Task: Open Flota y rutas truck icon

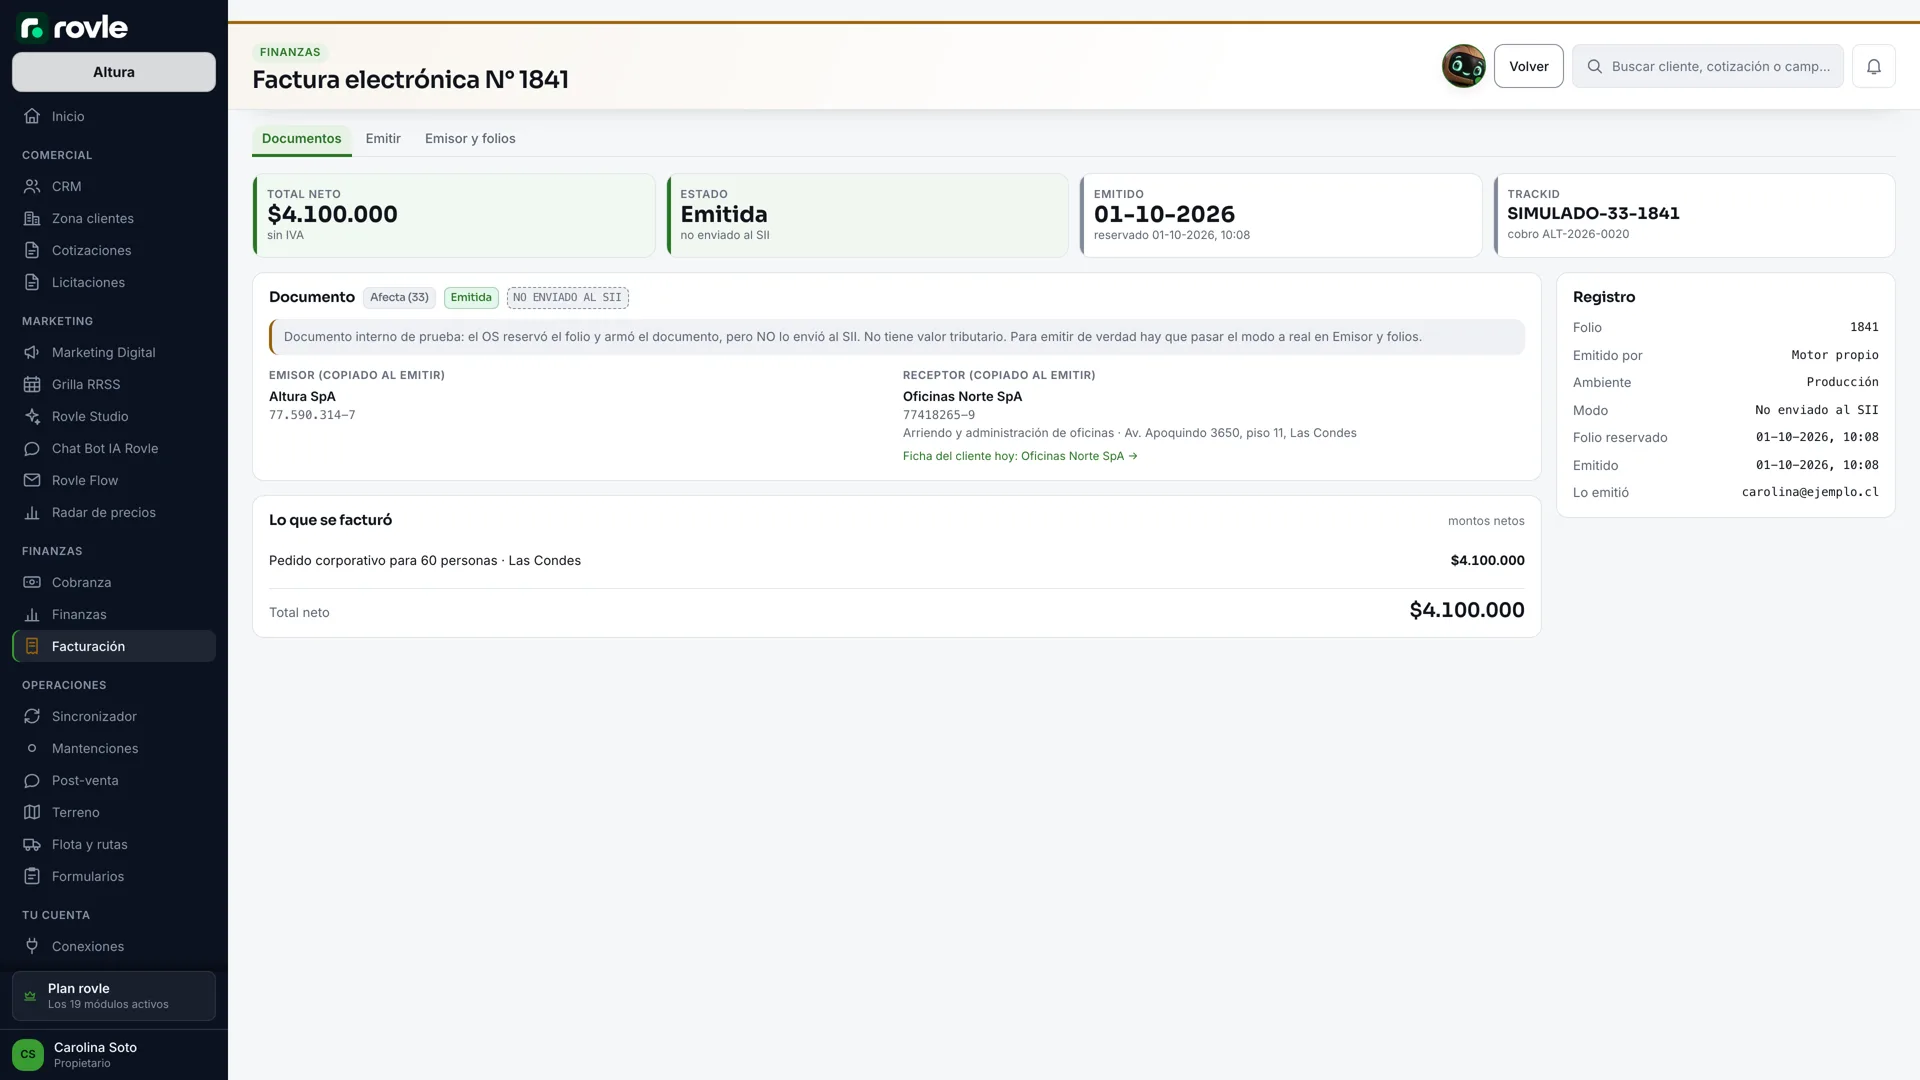Action: pos(32,844)
